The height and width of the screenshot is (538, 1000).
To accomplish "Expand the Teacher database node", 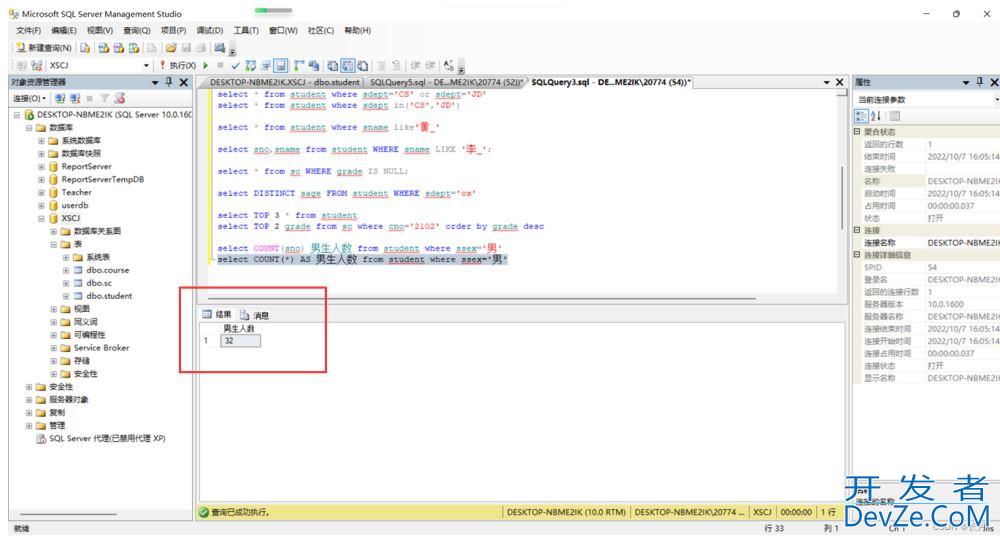I will pyautogui.click(x=41, y=193).
